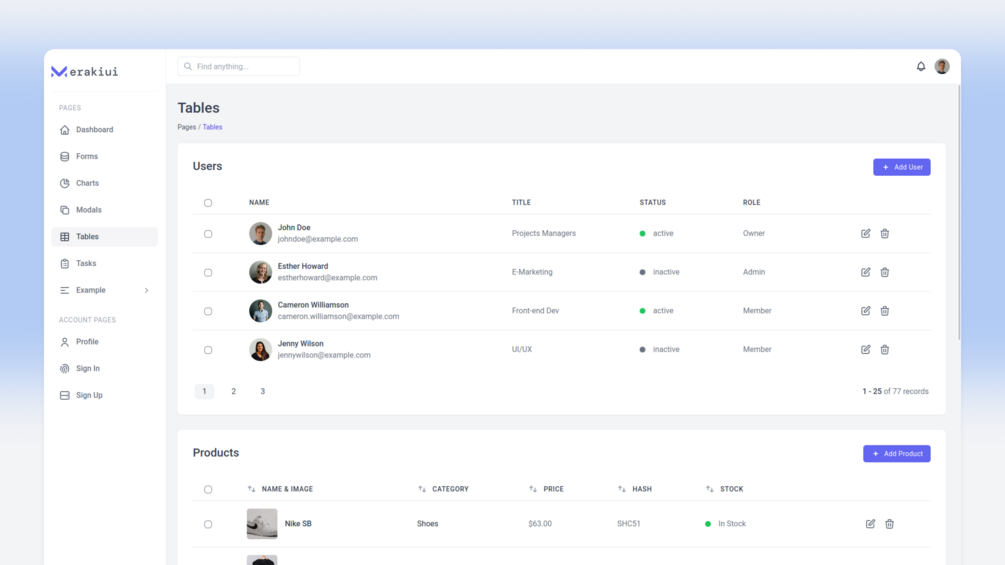Image resolution: width=1005 pixels, height=565 pixels.
Task: Click the Add Product button
Action: coord(896,454)
